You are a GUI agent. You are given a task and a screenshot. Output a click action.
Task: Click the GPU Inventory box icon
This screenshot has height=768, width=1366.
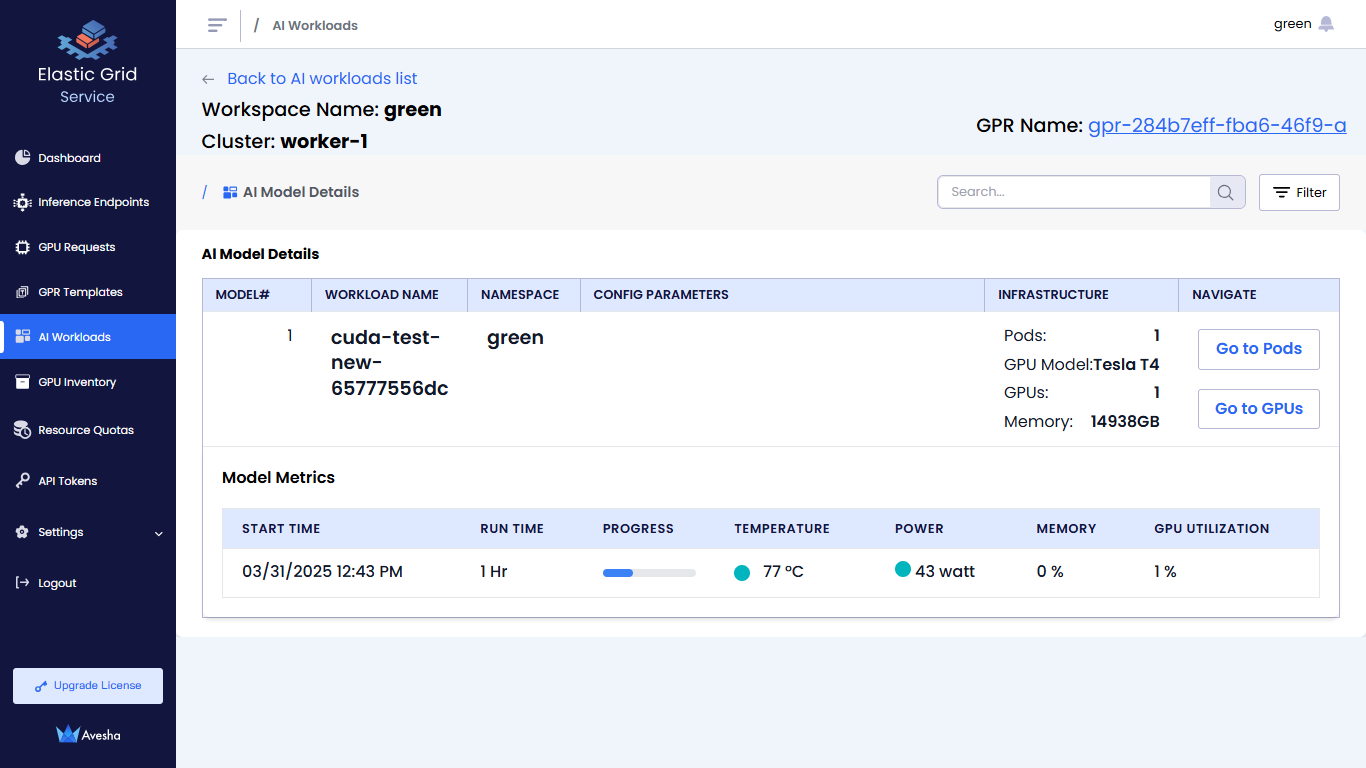coord(22,382)
